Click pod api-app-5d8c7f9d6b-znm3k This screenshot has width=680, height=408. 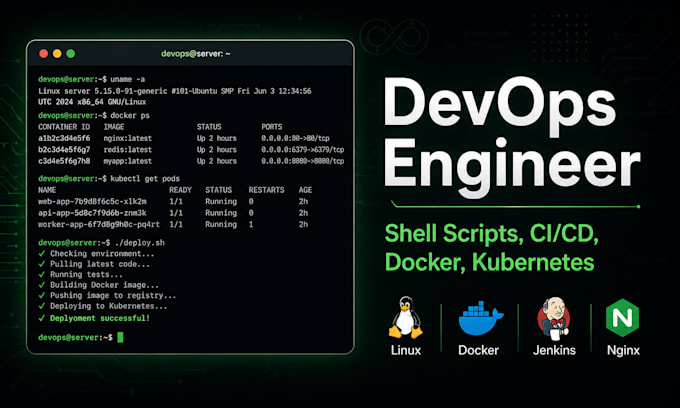(x=92, y=213)
